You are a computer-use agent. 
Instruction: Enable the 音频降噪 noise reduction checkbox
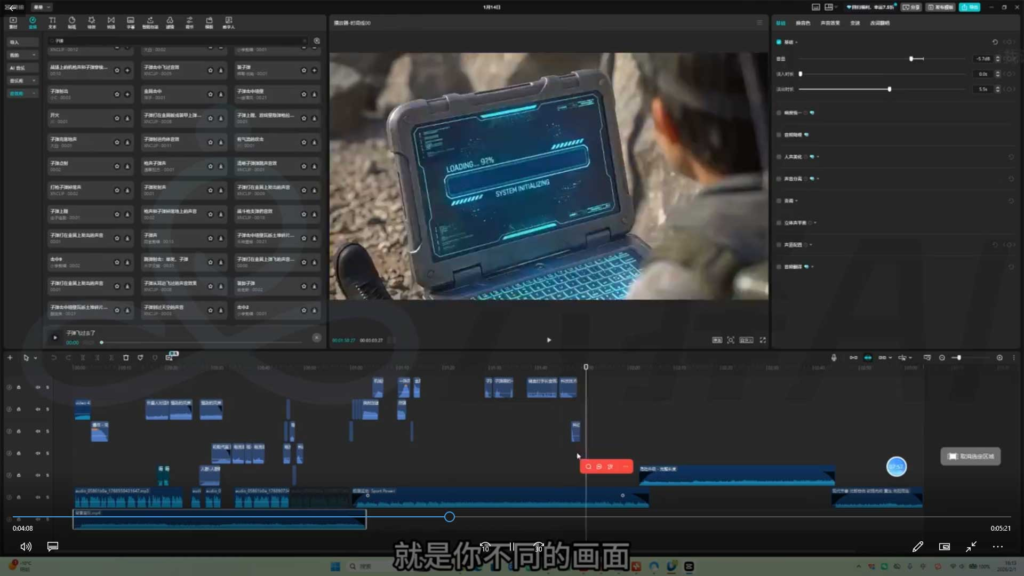pos(780,134)
